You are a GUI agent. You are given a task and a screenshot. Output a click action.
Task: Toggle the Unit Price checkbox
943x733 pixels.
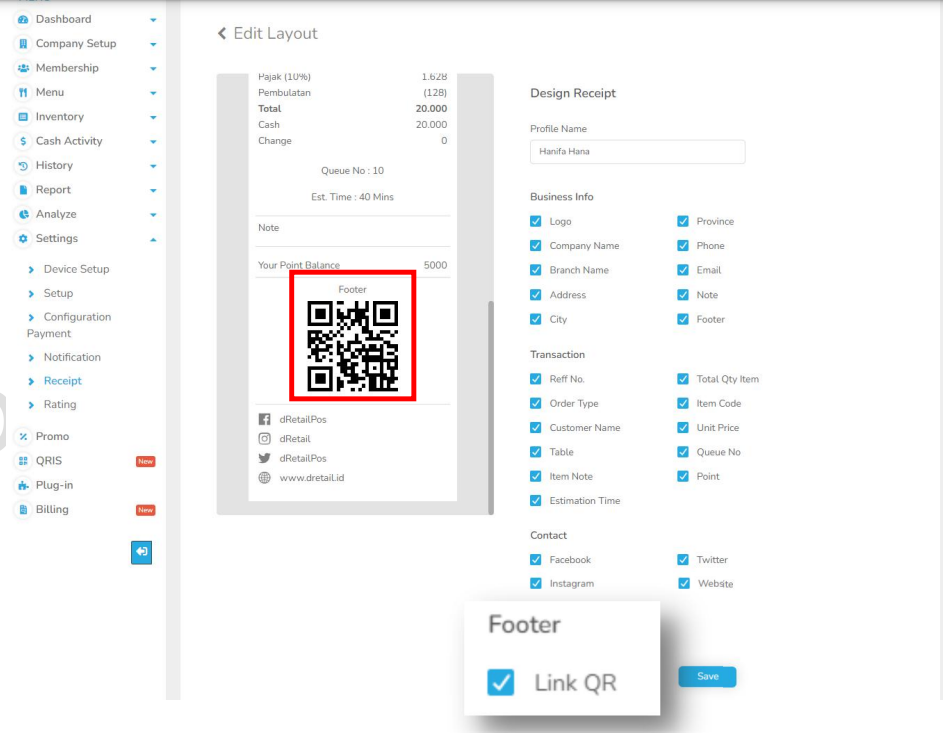click(683, 428)
